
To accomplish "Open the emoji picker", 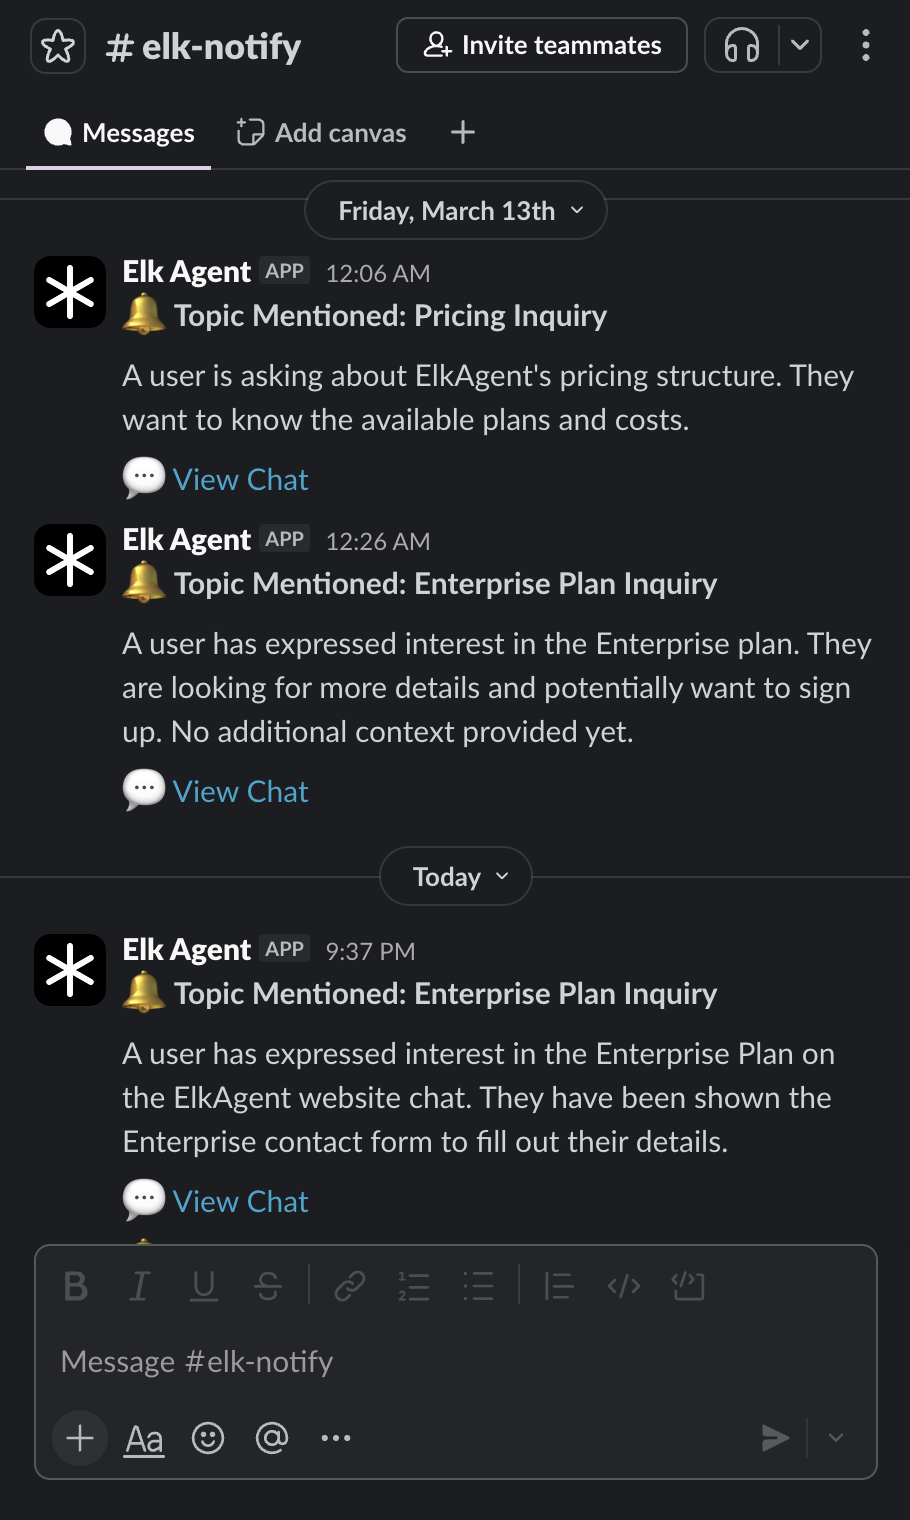I will point(208,1438).
